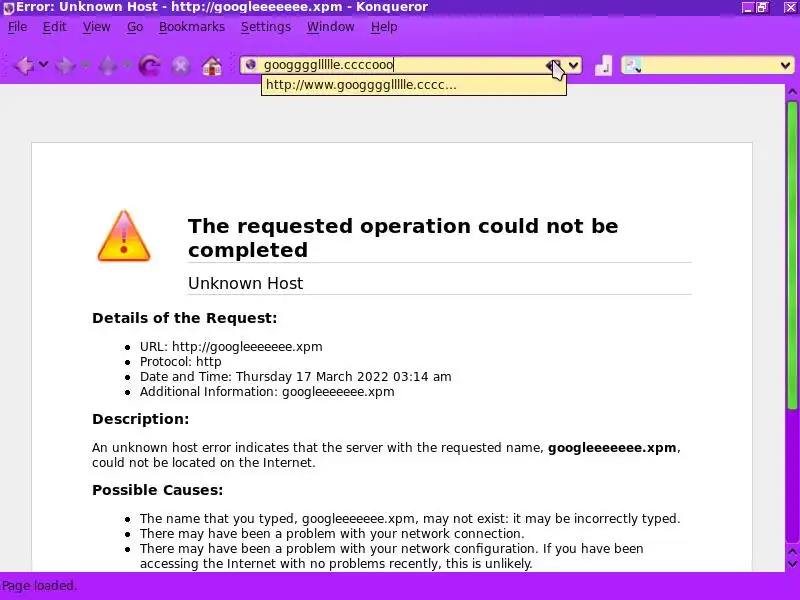Open the View menu
This screenshot has width=800, height=600.
pos(96,27)
